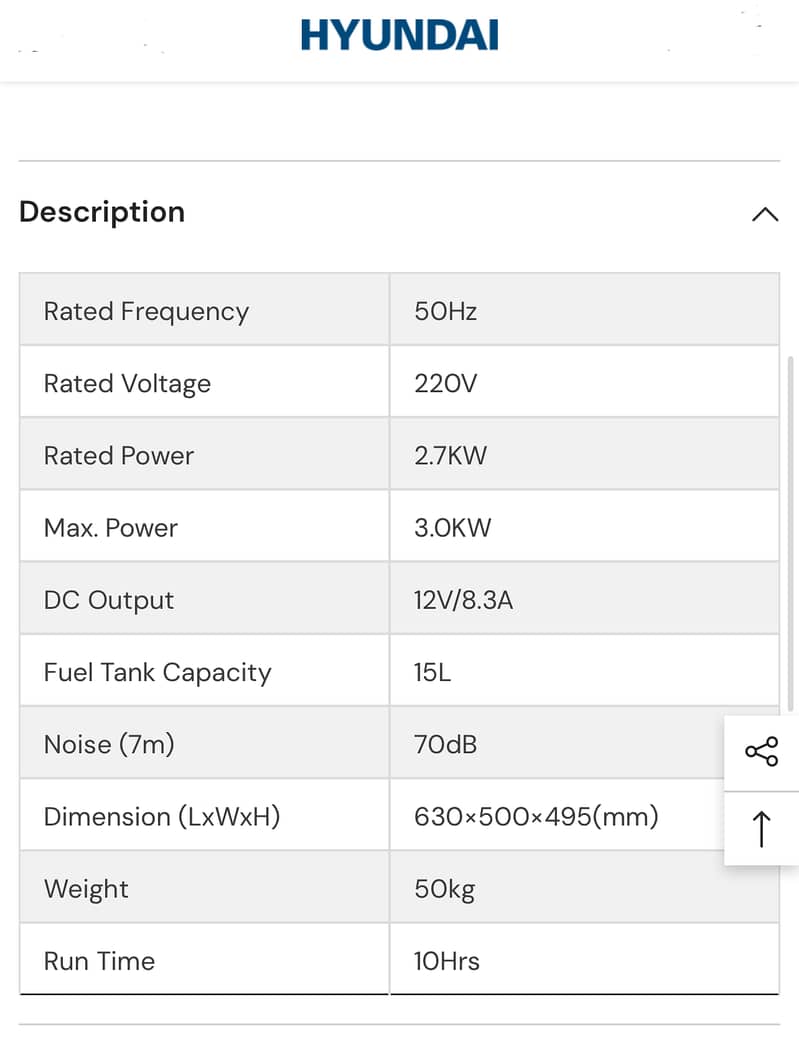Click the Max. Power label
799x1044 pixels.
[x=111, y=527]
